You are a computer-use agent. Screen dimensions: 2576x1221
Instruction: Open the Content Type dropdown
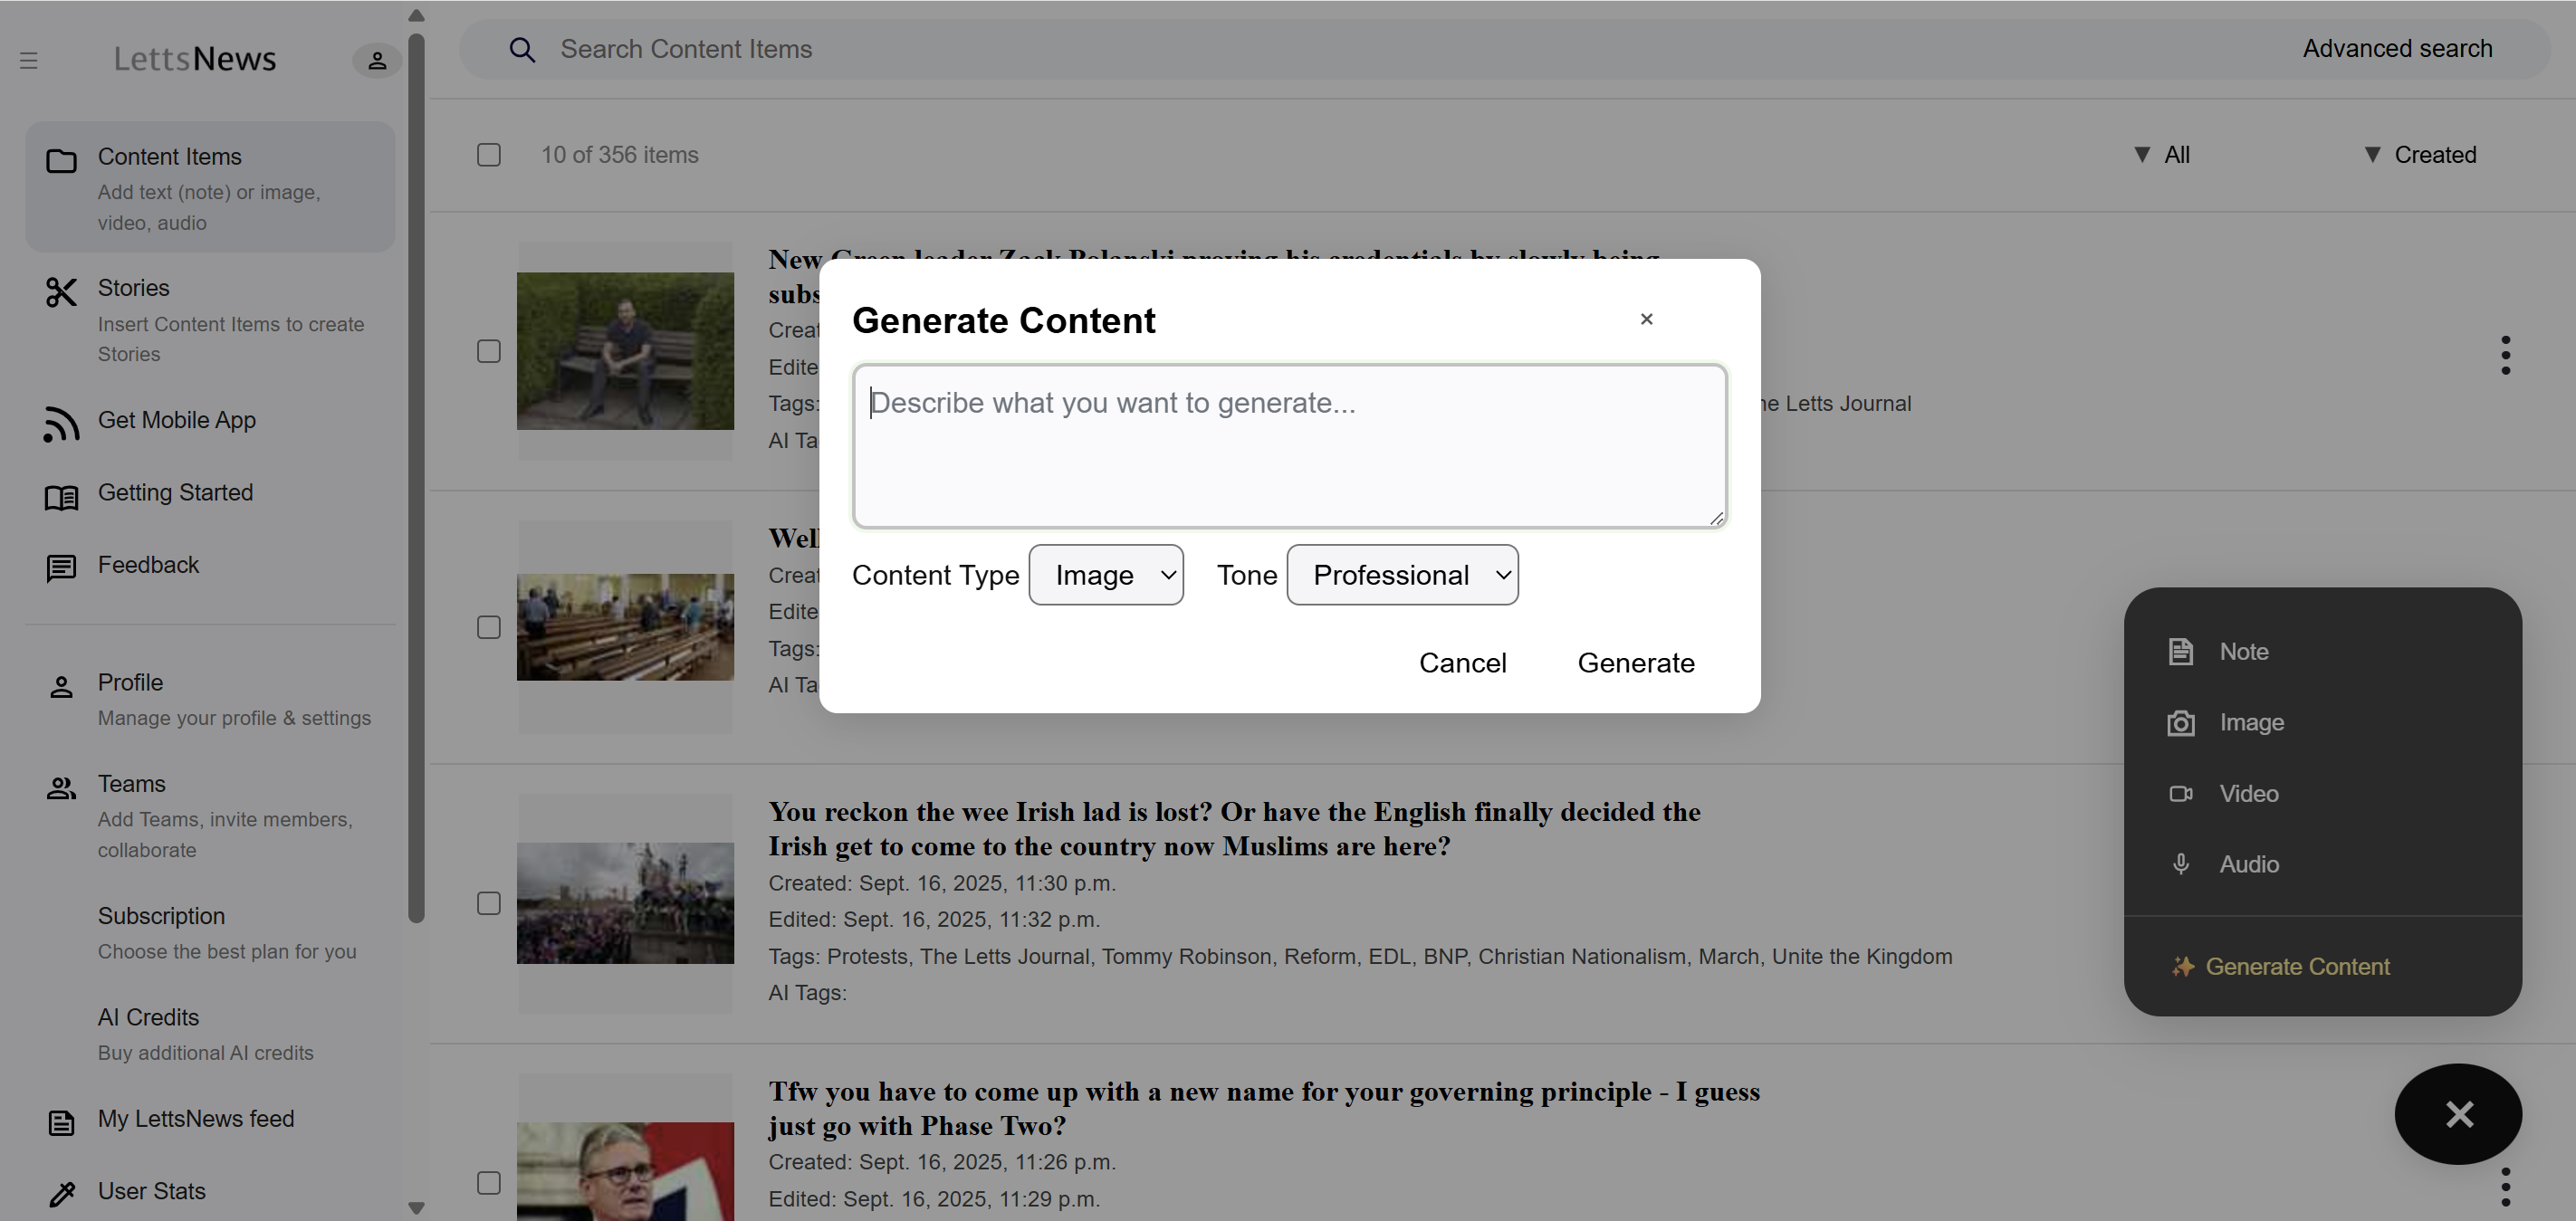(1106, 575)
